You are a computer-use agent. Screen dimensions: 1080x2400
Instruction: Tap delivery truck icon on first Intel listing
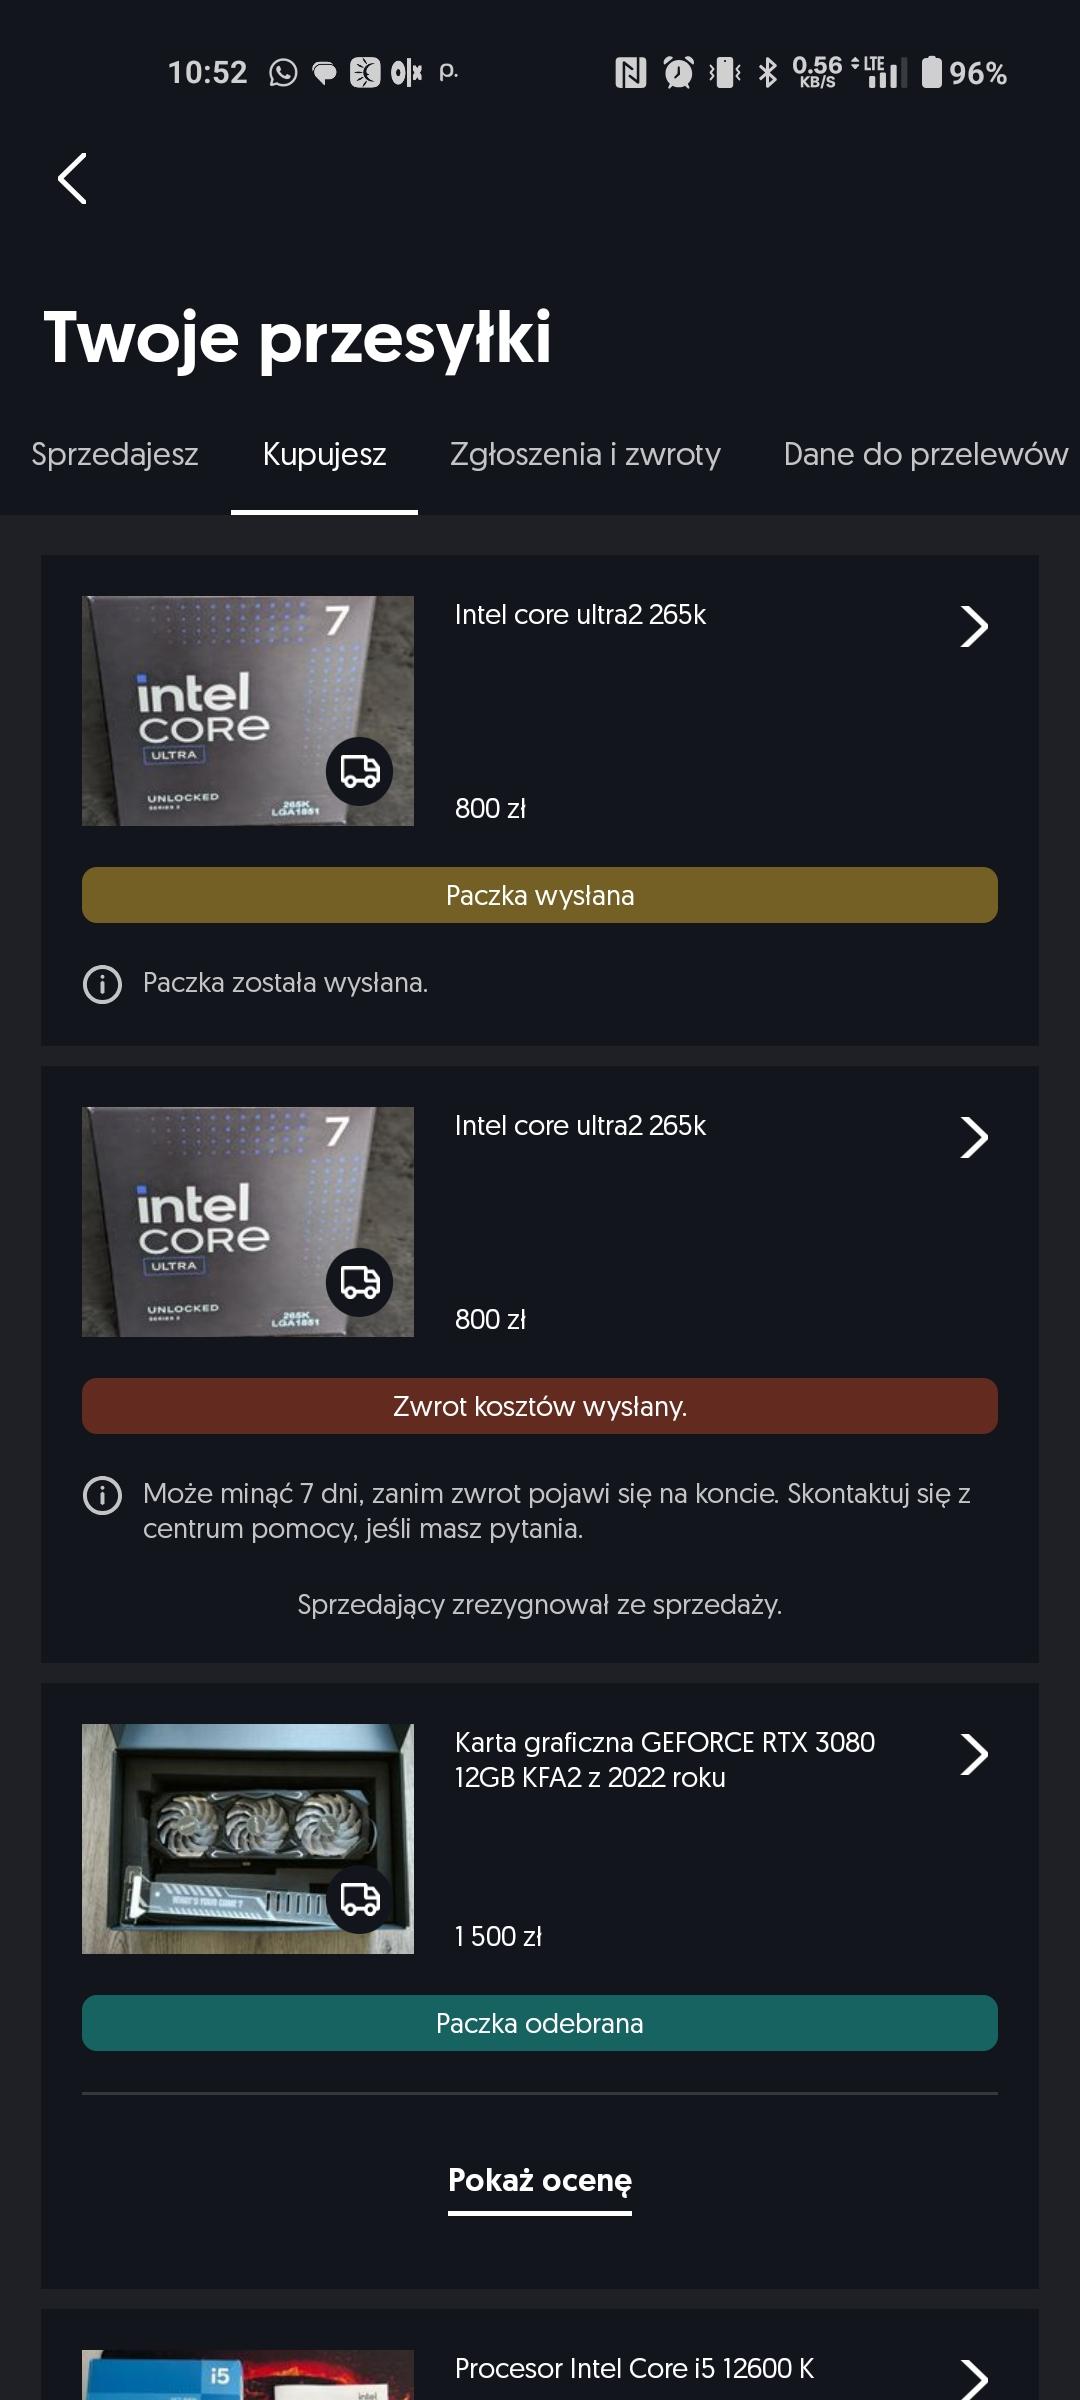coord(360,771)
